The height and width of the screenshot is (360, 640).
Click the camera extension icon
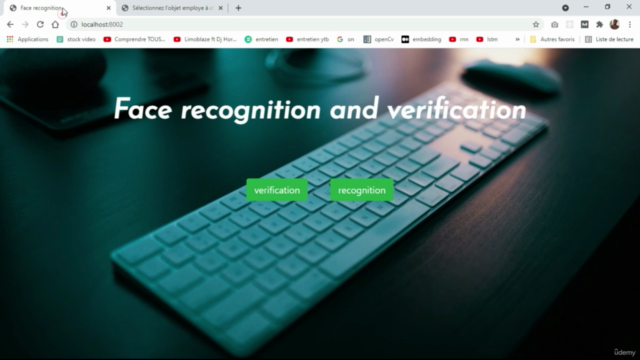pyautogui.click(x=554, y=24)
